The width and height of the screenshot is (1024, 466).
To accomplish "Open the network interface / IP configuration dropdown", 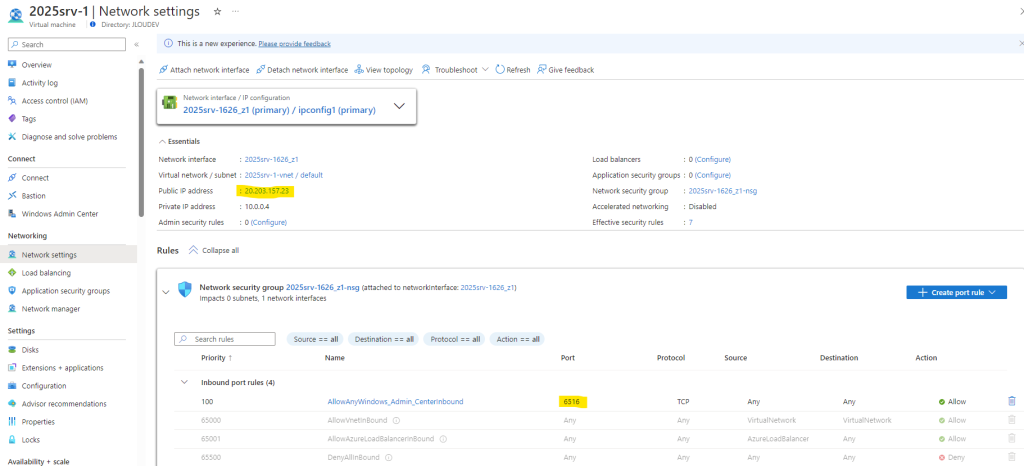I will click(x=400, y=106).
